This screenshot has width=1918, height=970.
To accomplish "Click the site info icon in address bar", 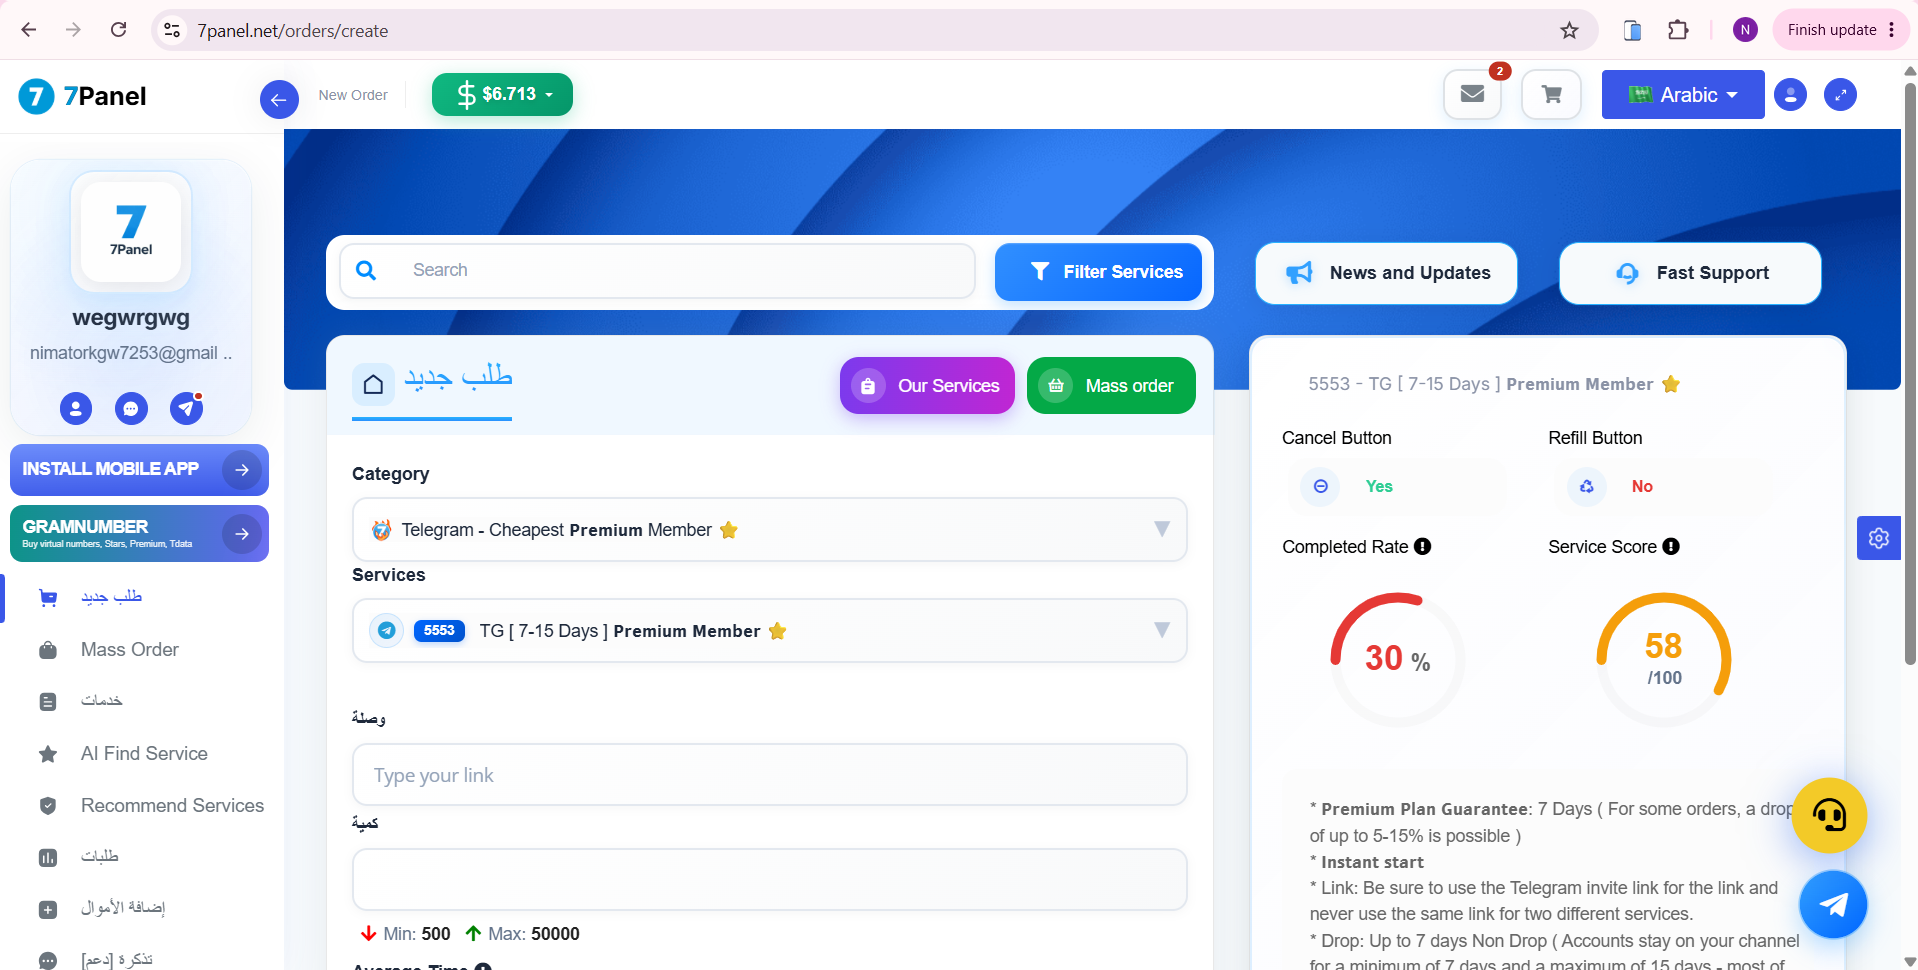I will click(x=172, y=30).
